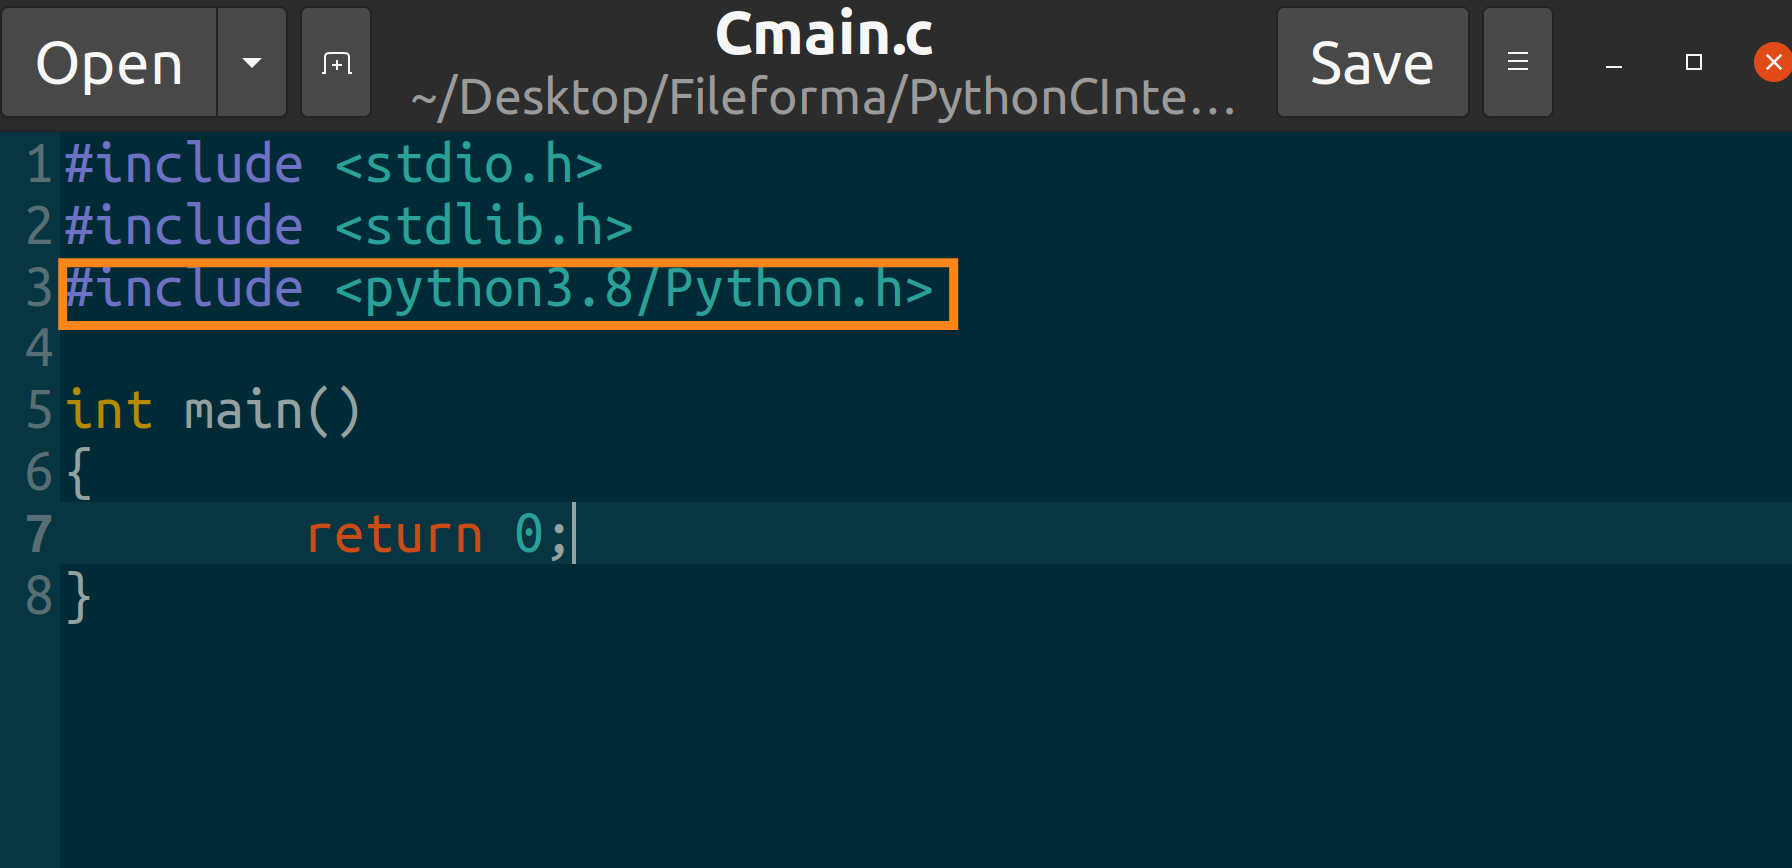1792x868 pixels.
Task: Create a new document in gedit
Action: coord(336,62)
